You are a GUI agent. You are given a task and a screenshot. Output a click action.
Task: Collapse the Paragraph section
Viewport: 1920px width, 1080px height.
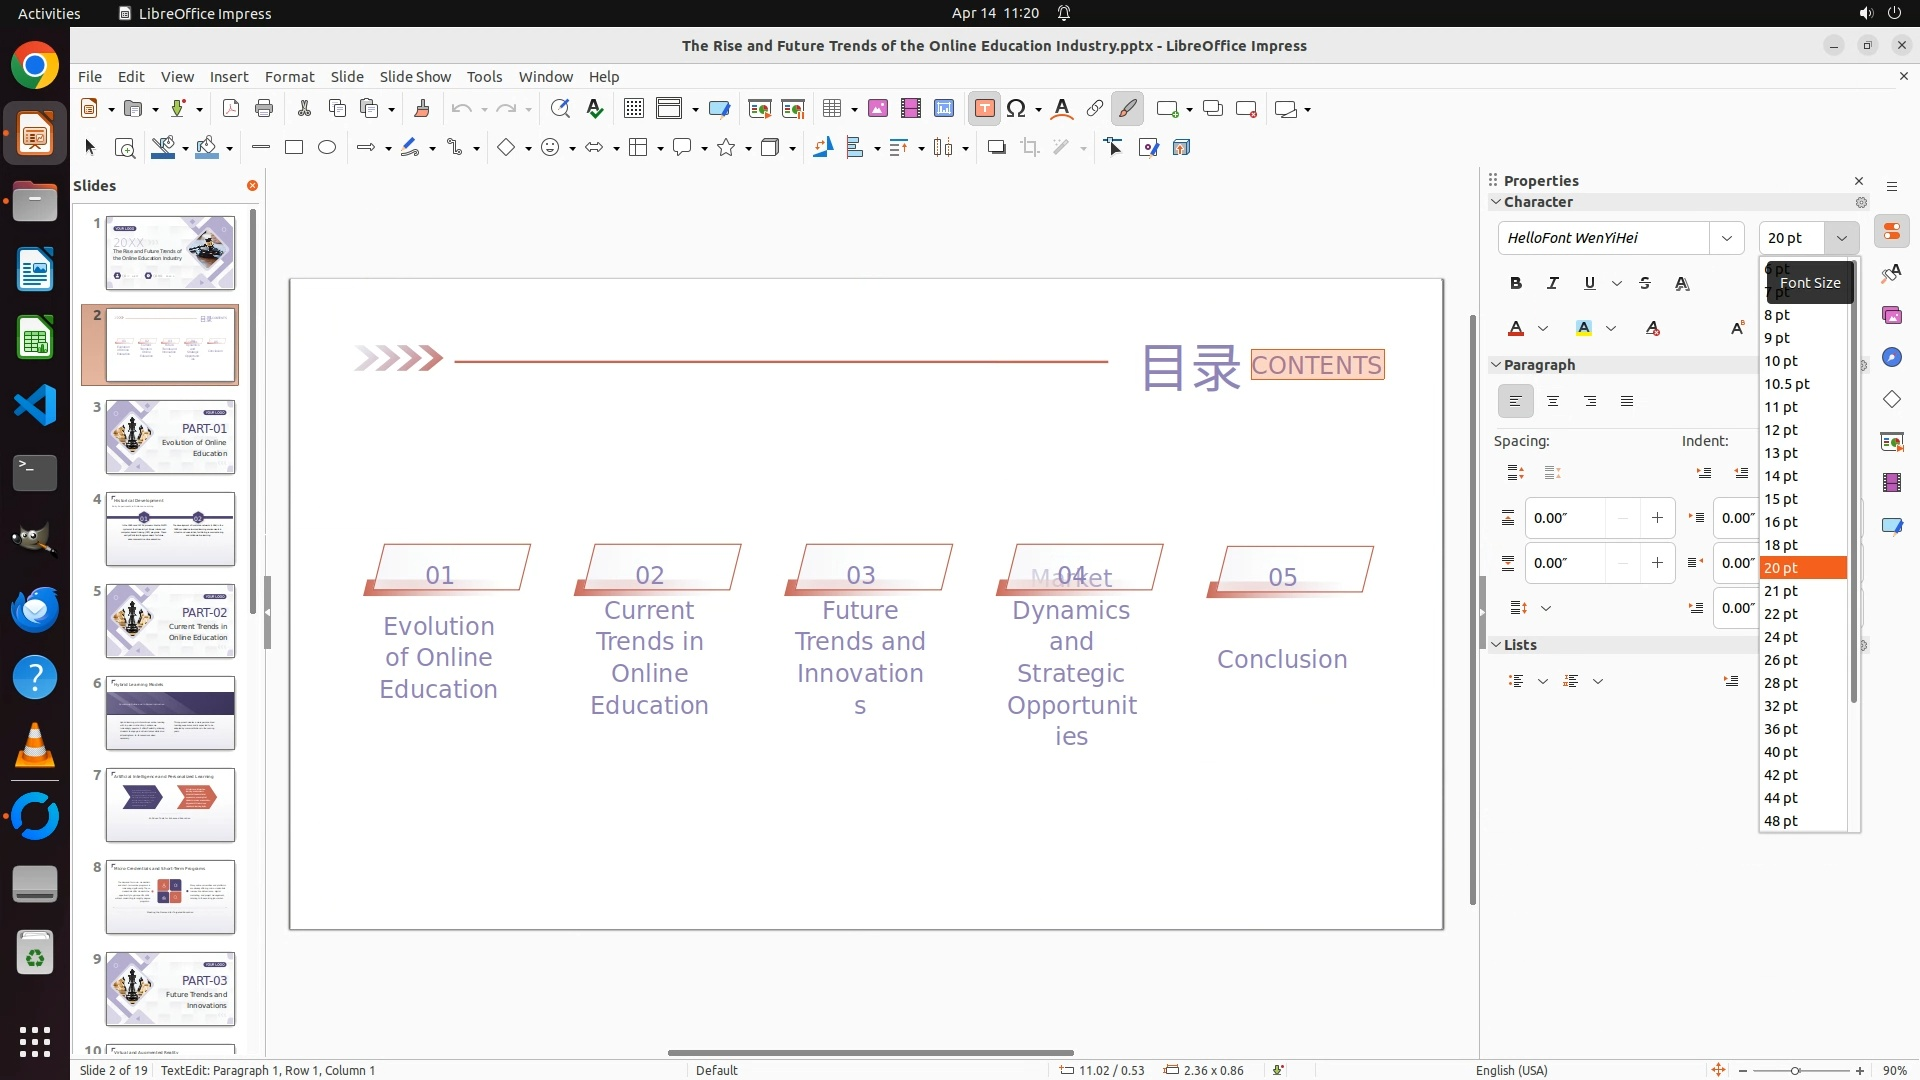[1496, 365]
